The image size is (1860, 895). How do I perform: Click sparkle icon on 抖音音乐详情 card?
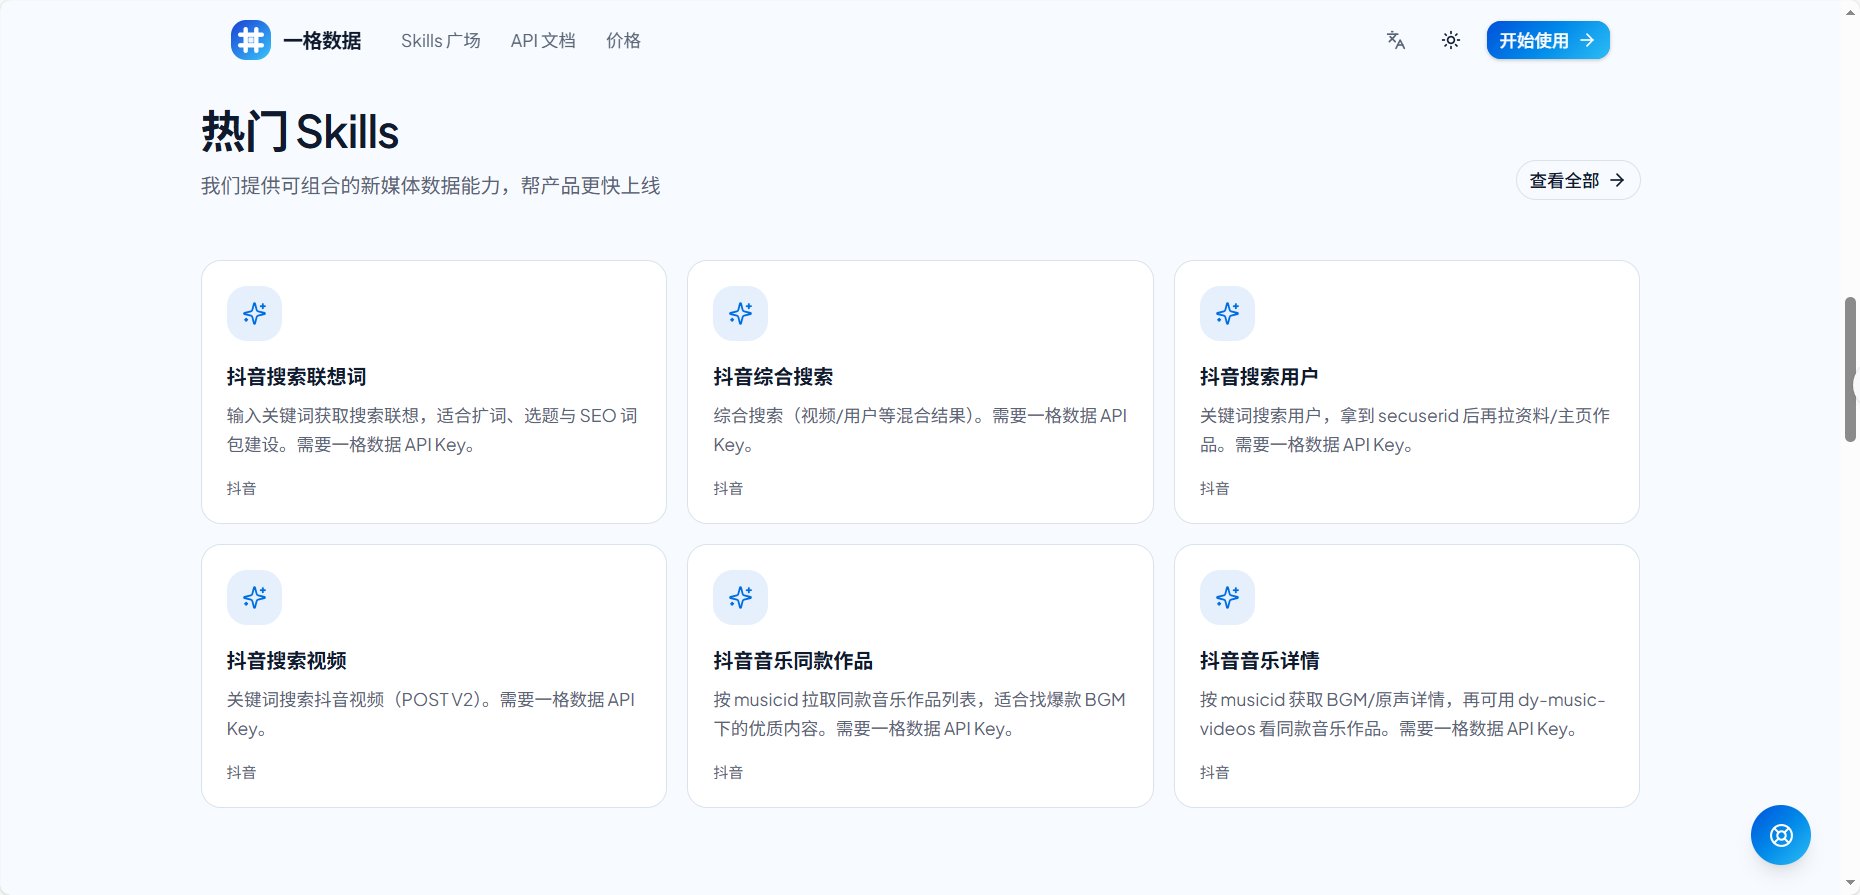pos(1227,597)
